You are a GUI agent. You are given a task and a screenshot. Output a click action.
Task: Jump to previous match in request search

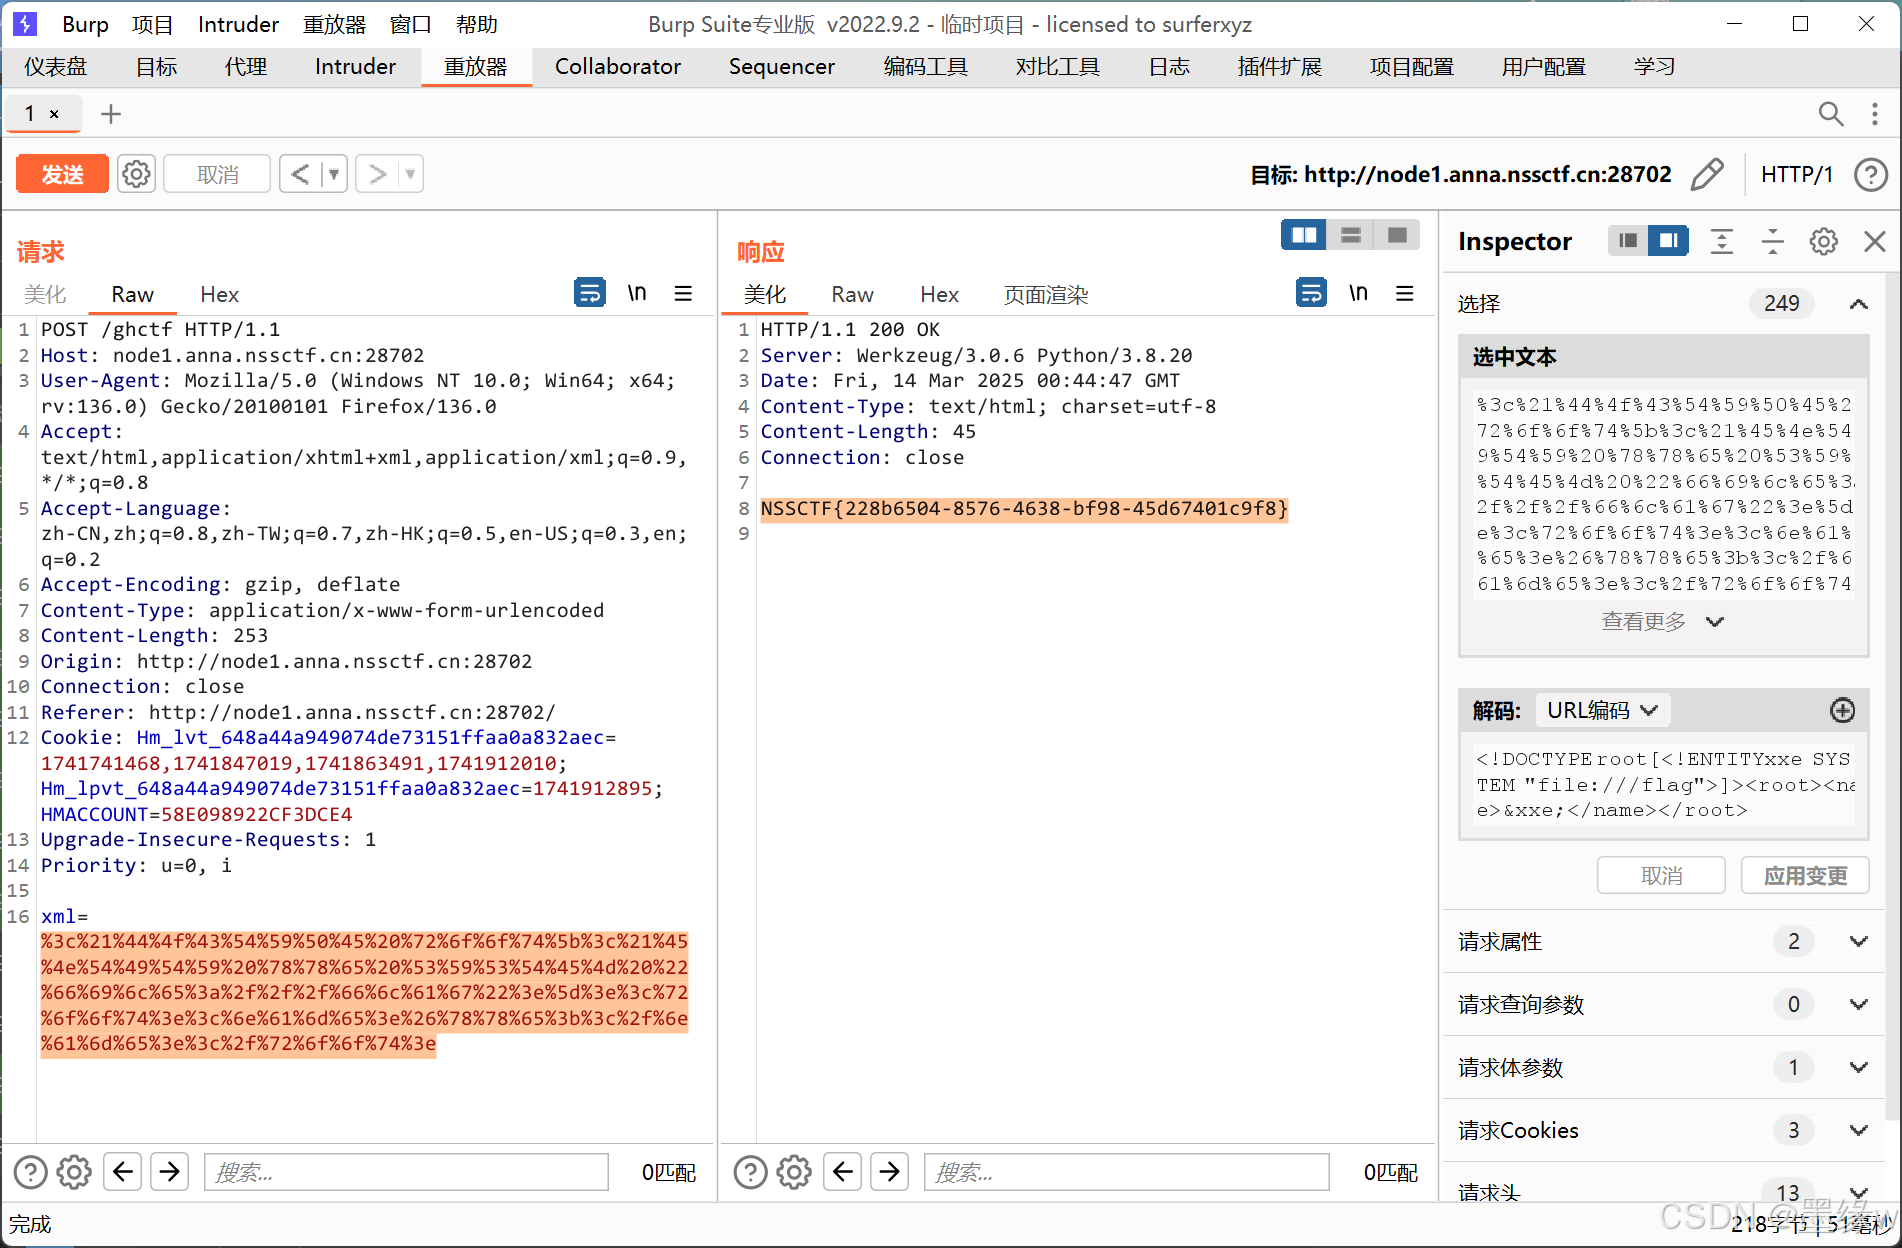(x=123, y=1171)
